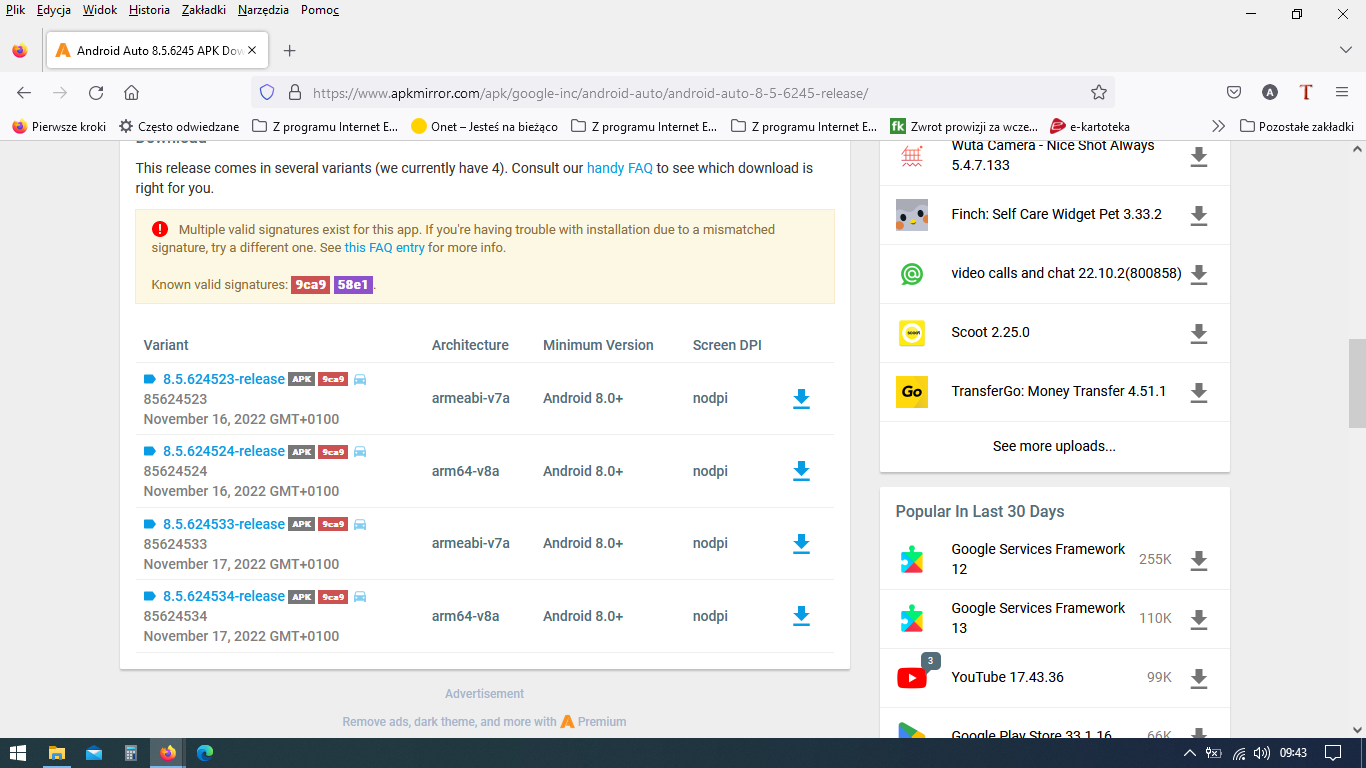This screenshot has height=768, width=1366.
Task: Reload the page using the refresh button
Action: pyautogui.click(x=96, y=93)
